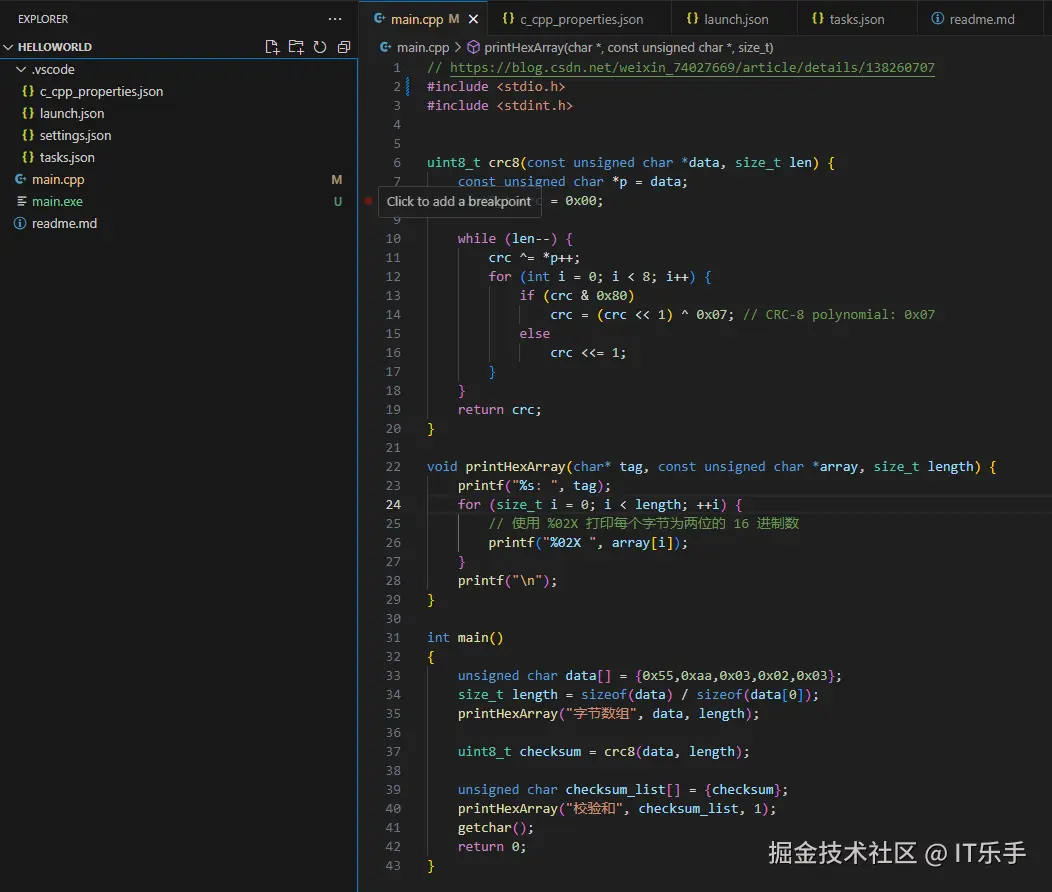Click 'while (len--)' on line 10

(x=507, y=238)
